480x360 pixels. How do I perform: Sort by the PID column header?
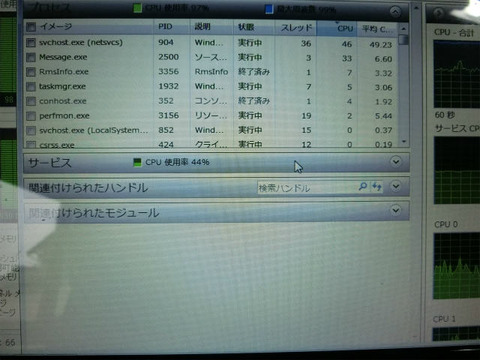coord(165,27)
